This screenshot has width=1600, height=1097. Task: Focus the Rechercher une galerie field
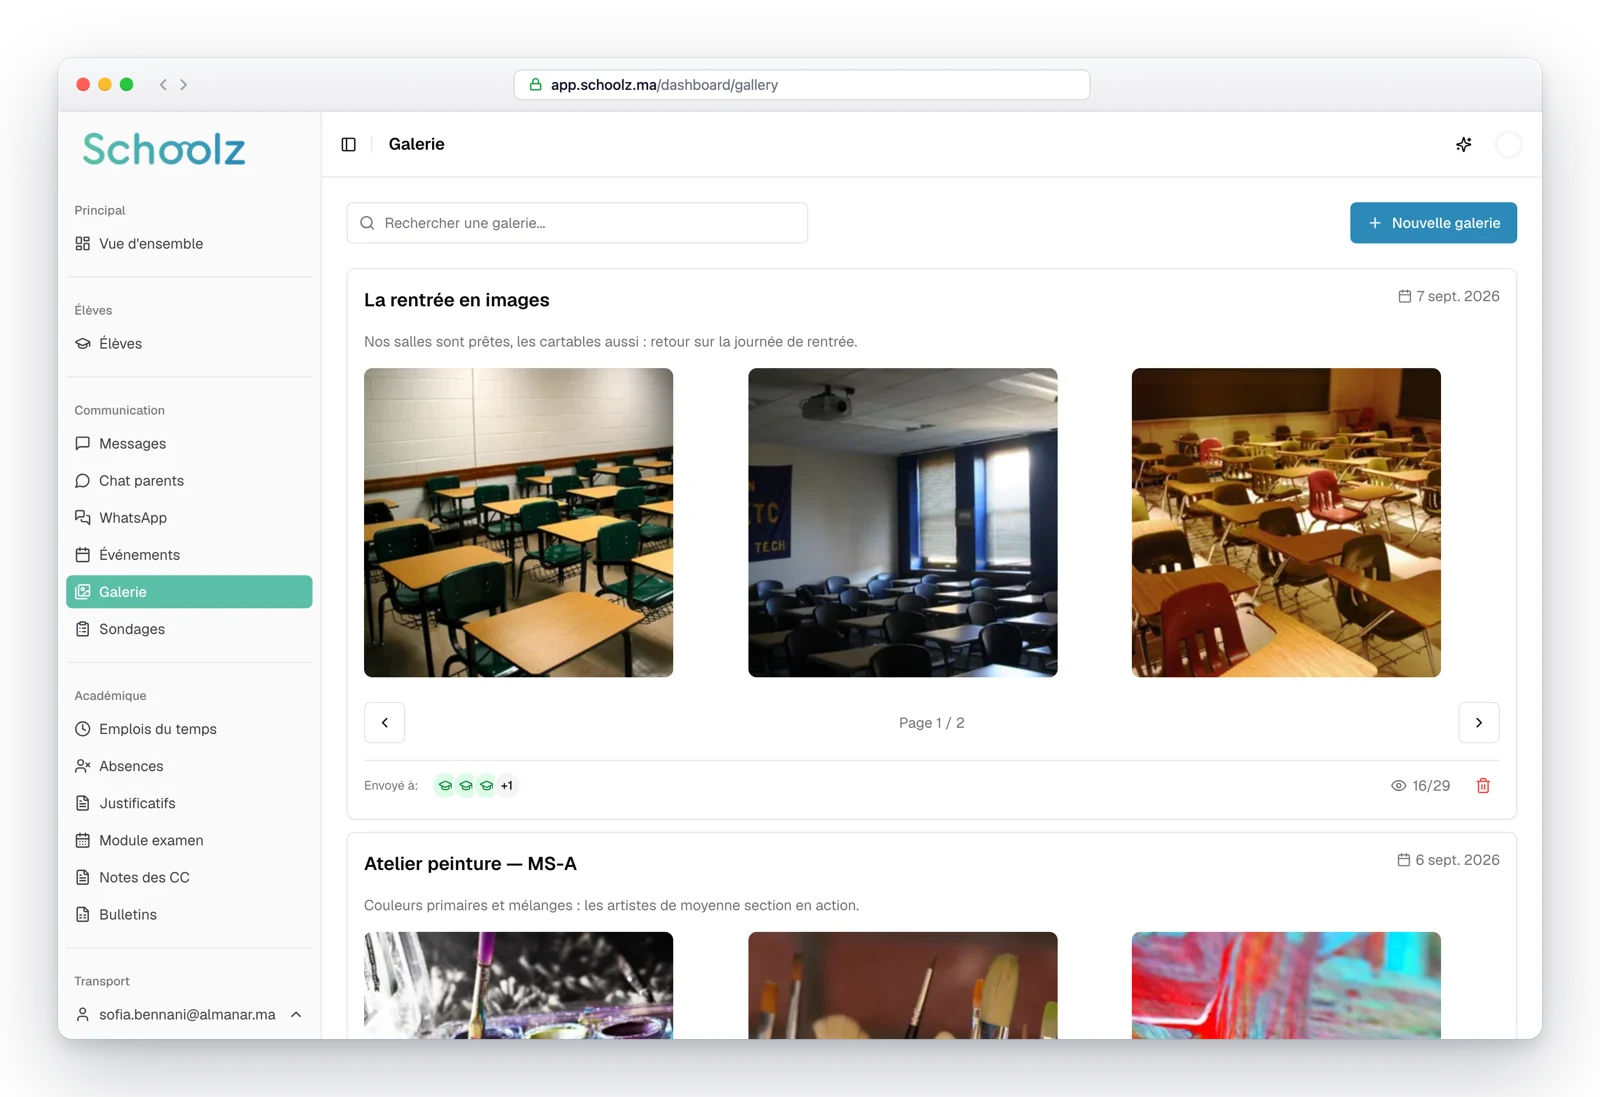click(577, 223)
